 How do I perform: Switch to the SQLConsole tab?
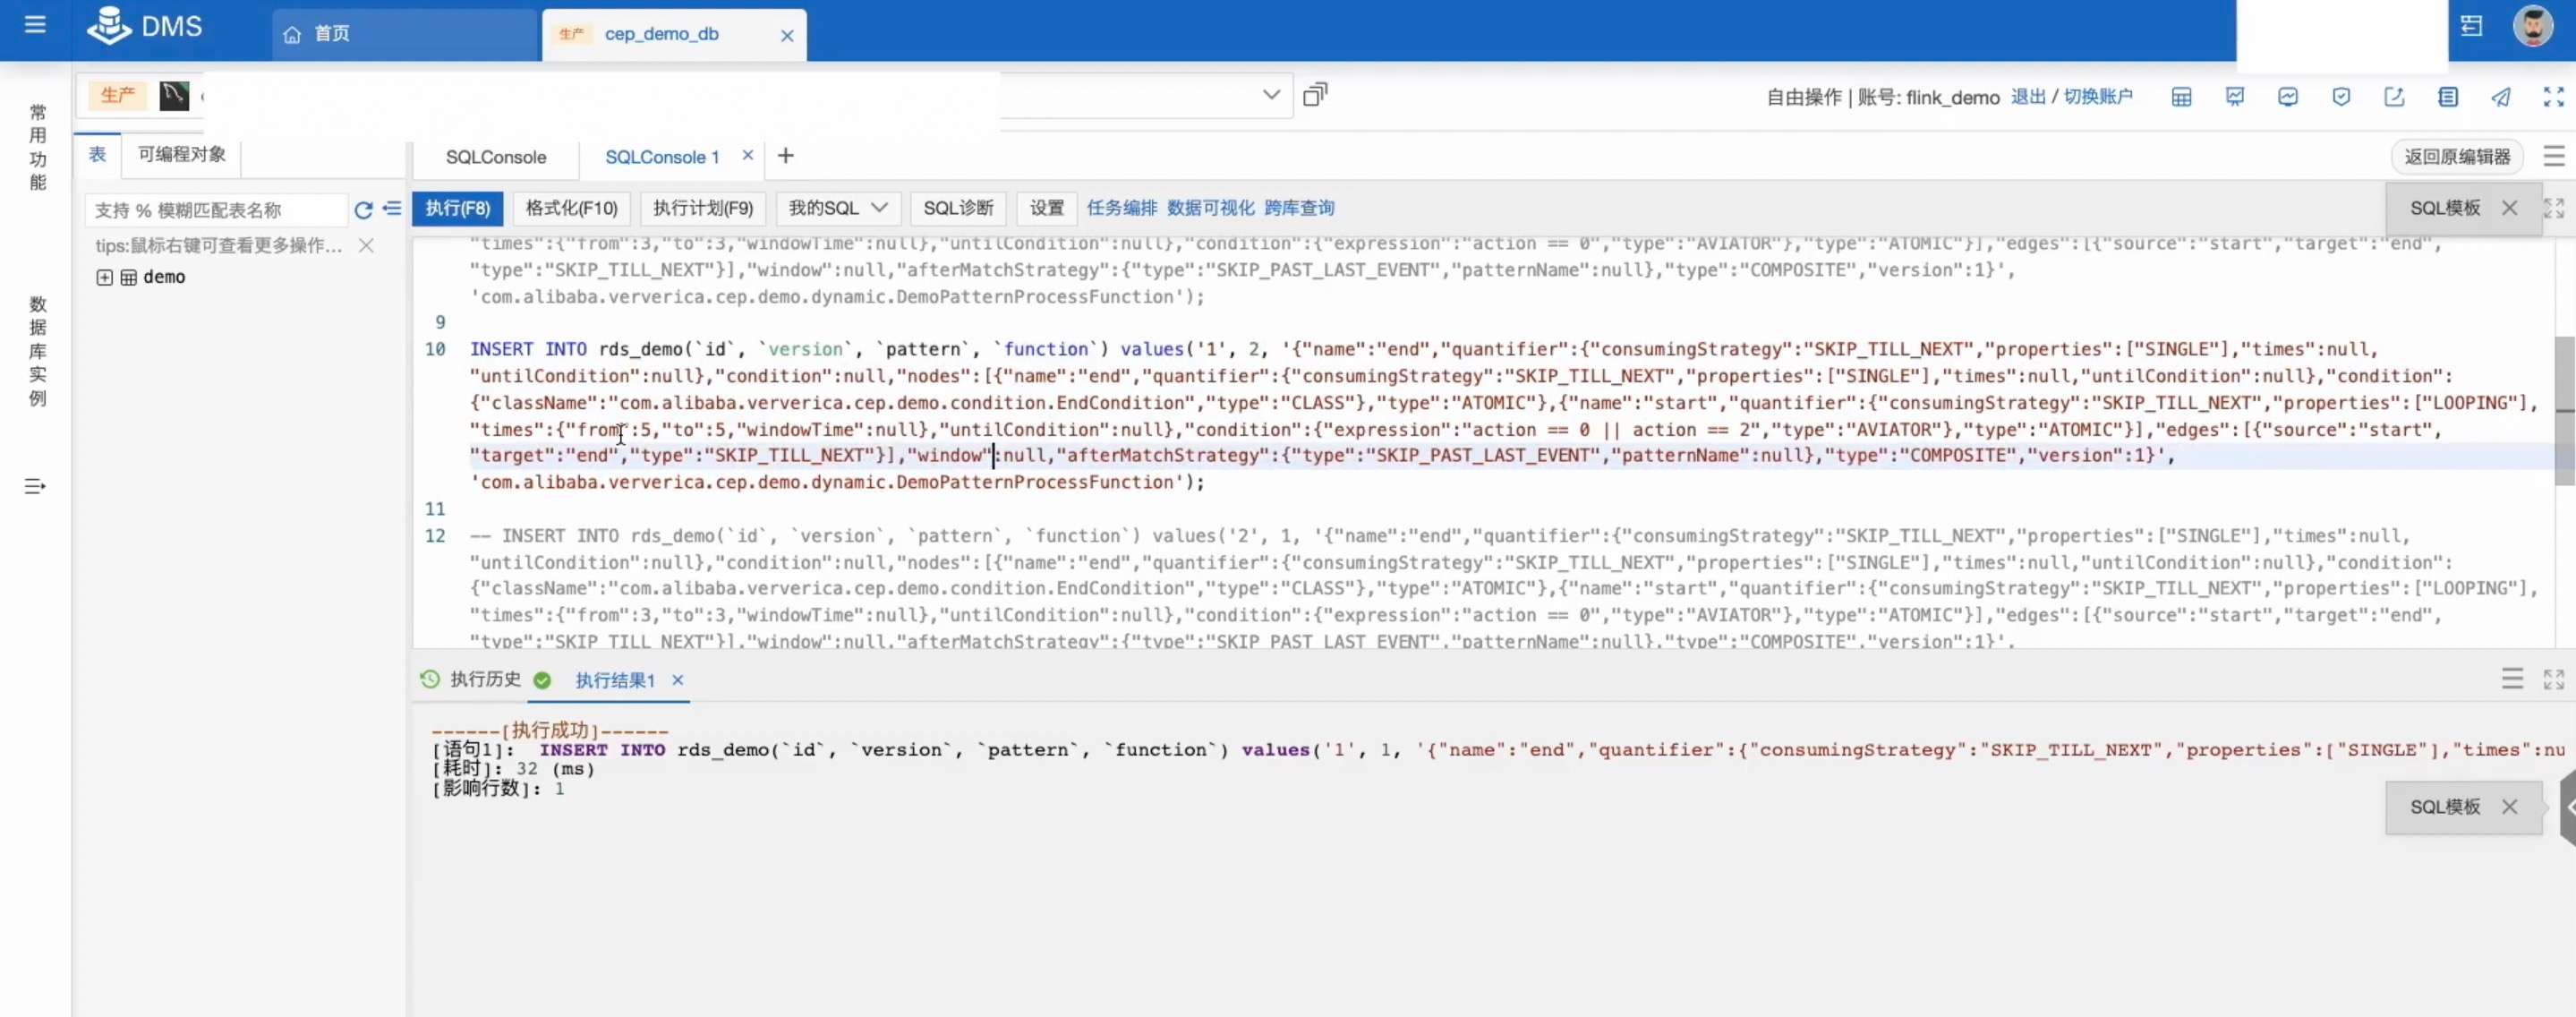pyautogui.click(x=496, y=157)
